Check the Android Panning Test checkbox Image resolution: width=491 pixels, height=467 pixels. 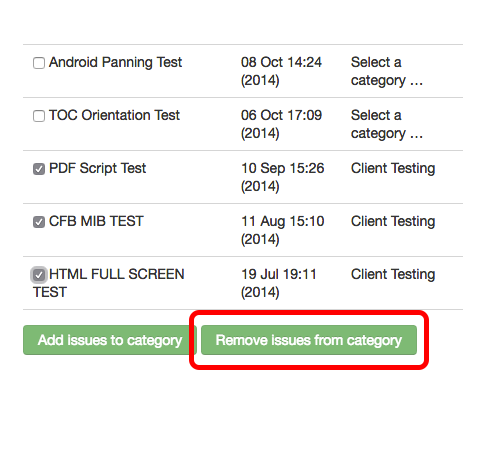[x=39, y=63]
